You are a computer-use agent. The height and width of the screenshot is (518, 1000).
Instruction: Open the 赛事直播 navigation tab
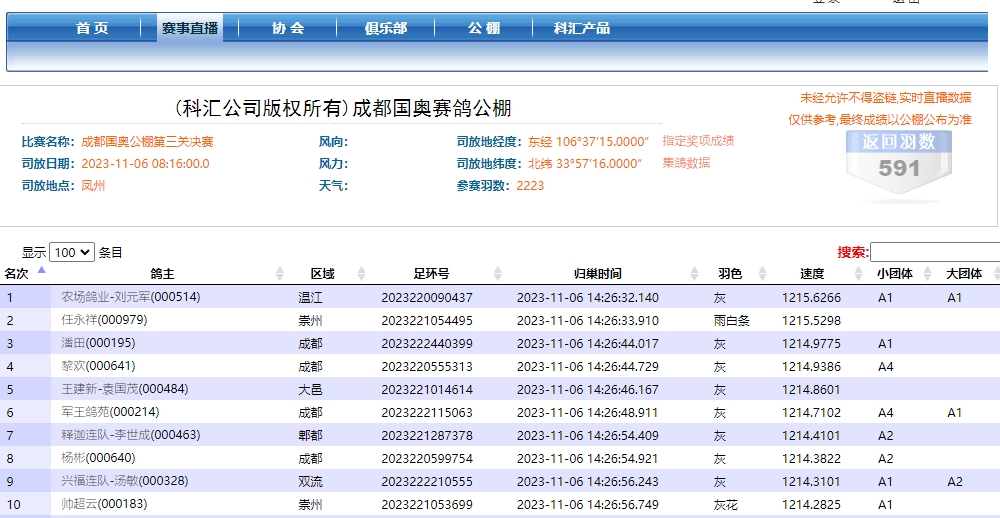[190, 28]
